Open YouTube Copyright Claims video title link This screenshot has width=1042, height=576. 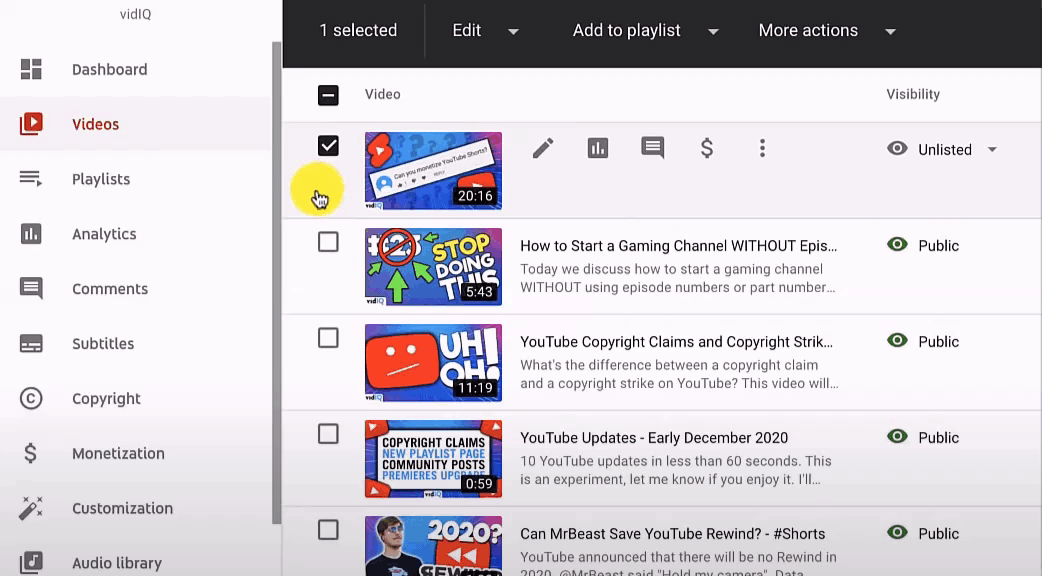(677, 341)
